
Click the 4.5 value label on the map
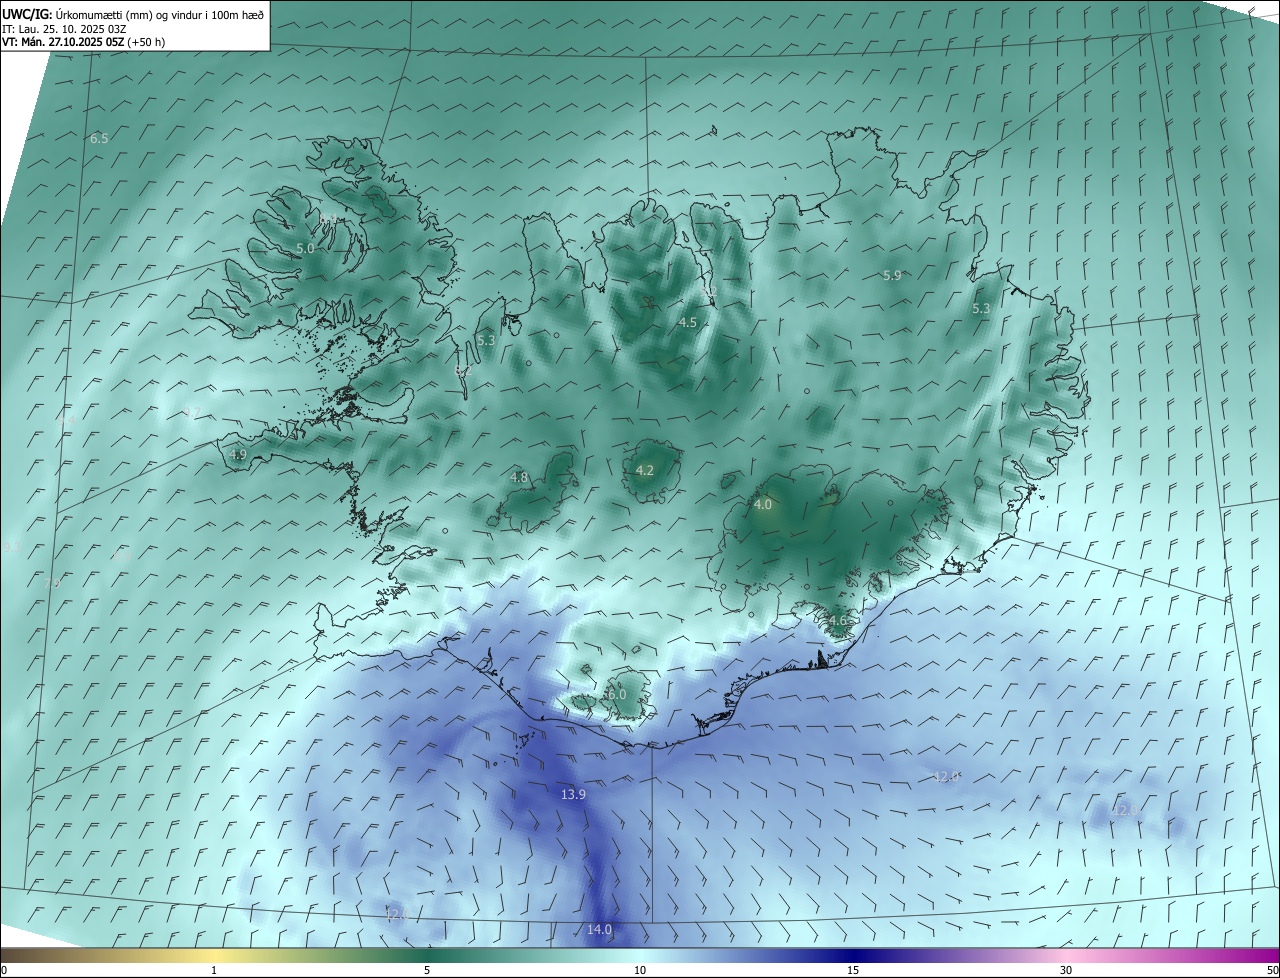[687, 322]
